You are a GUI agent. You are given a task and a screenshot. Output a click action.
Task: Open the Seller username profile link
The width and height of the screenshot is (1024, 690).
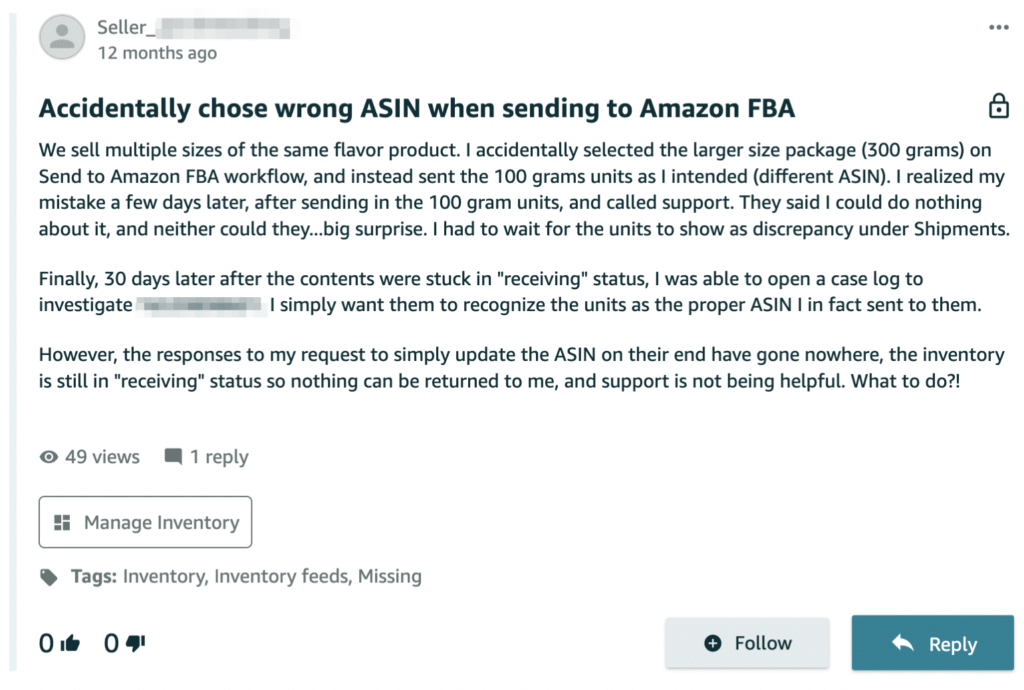point(192,27)
